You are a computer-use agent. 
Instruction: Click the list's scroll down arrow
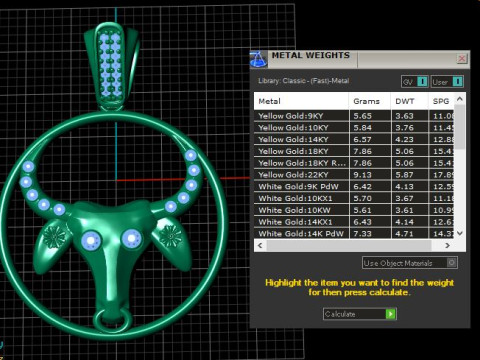click(x=460, y=233)
